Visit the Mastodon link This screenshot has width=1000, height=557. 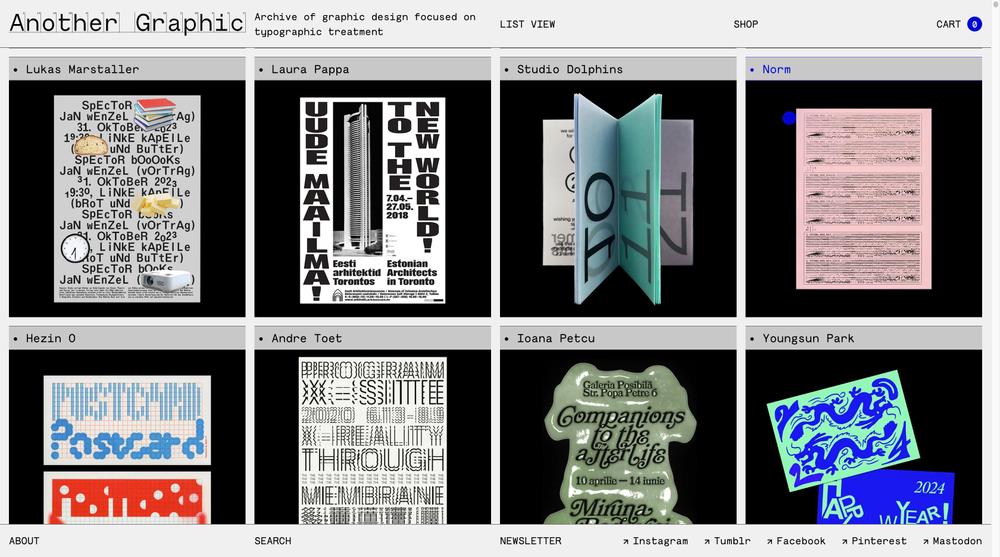952,541
